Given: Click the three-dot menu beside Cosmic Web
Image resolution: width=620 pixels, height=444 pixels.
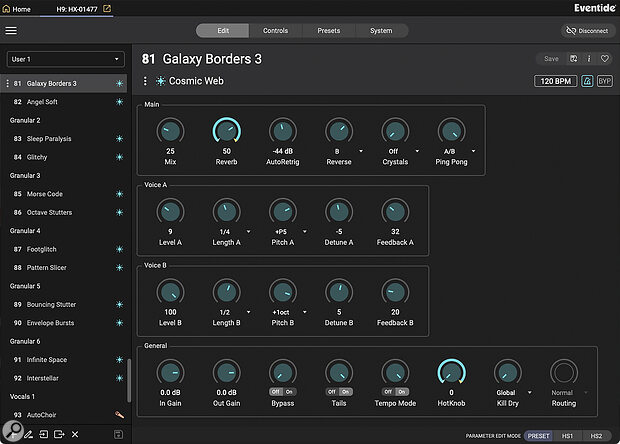Looking at the screenshot, I should (145, 81).
